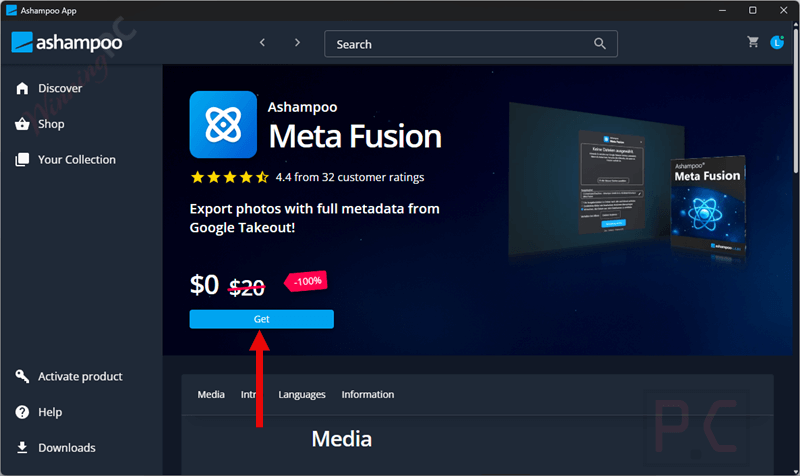The height and width of the screenshot is (476, 800).
Task: Click the search magnifier icon
Action: click(600, 44)
